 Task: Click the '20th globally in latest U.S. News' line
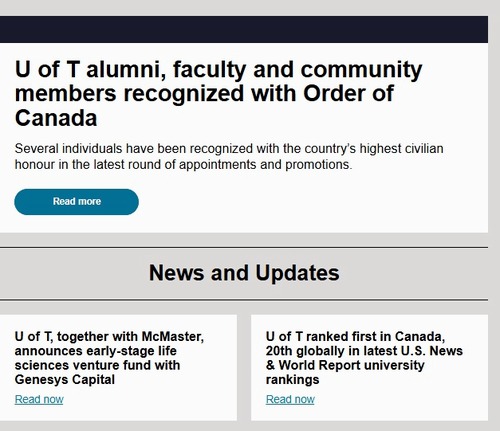(364, 351)
